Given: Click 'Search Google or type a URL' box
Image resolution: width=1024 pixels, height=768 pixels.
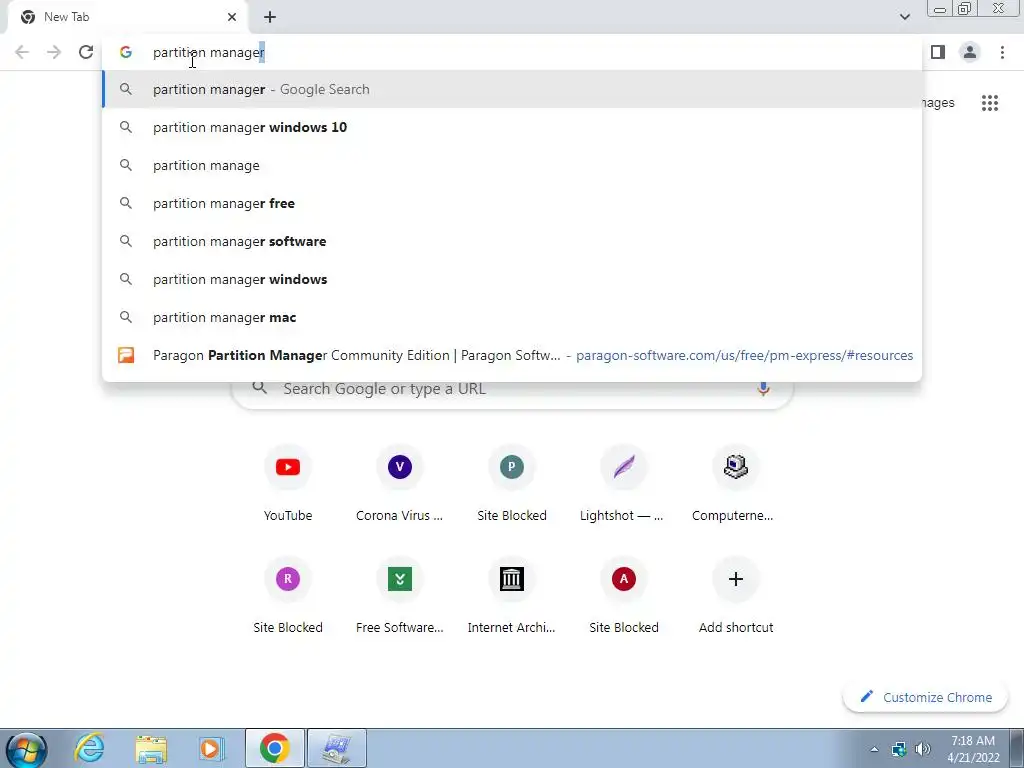Looking at the screenshot, I should tap(512, 391).
